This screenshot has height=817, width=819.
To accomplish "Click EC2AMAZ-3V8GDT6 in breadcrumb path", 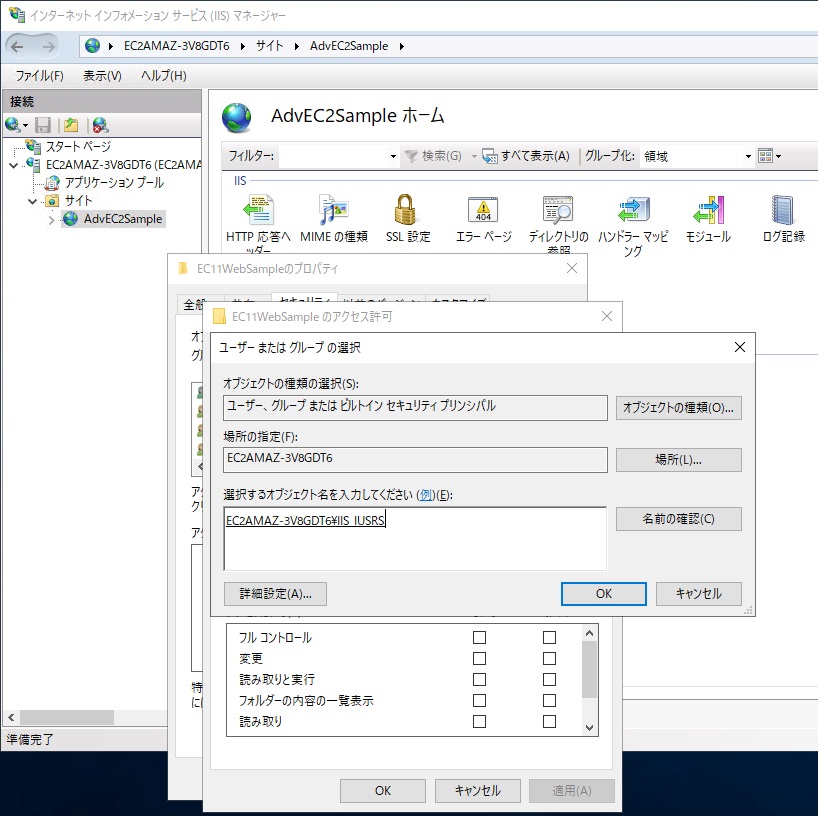I will tap(177, 46).
